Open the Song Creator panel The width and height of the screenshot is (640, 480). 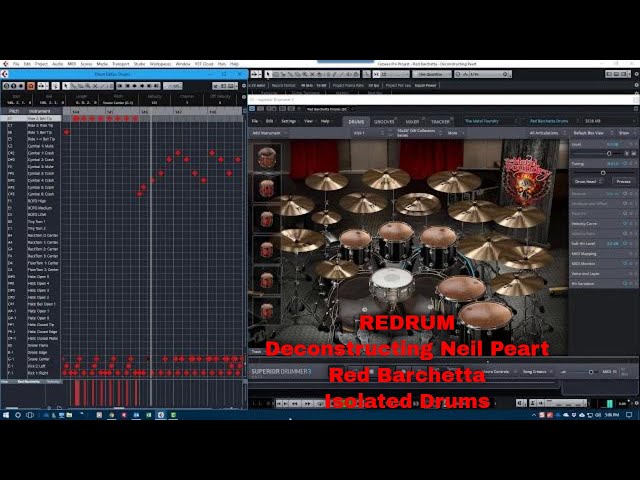[x=536, y=372]
